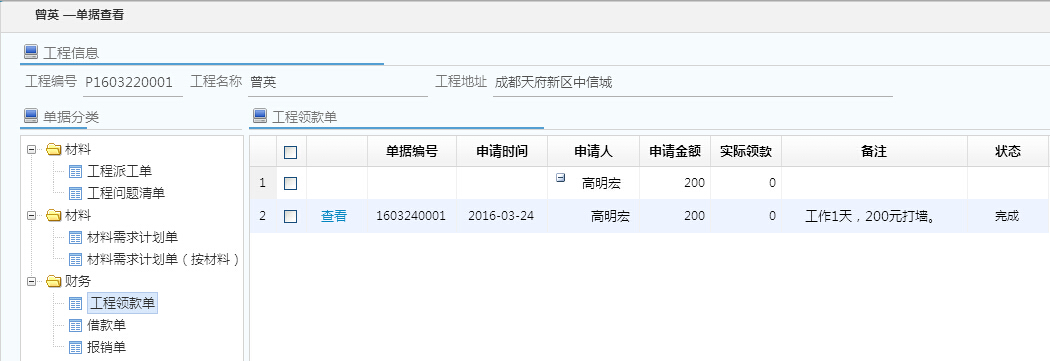This screenshot has width=1050, height=361.
Task: Check the checkbox in row 1
Action: 291,183
